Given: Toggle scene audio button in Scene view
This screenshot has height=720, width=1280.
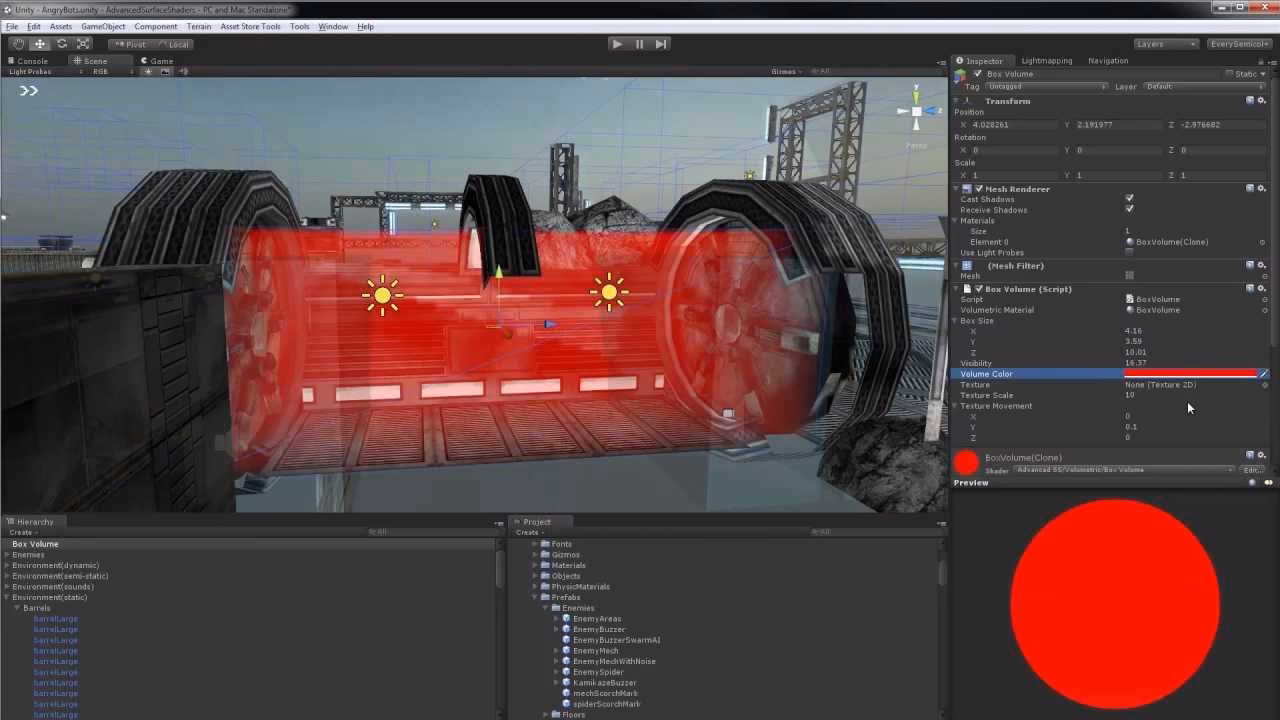Looking at the screenshot, I should pyautogui.click(x=184, y=72).
